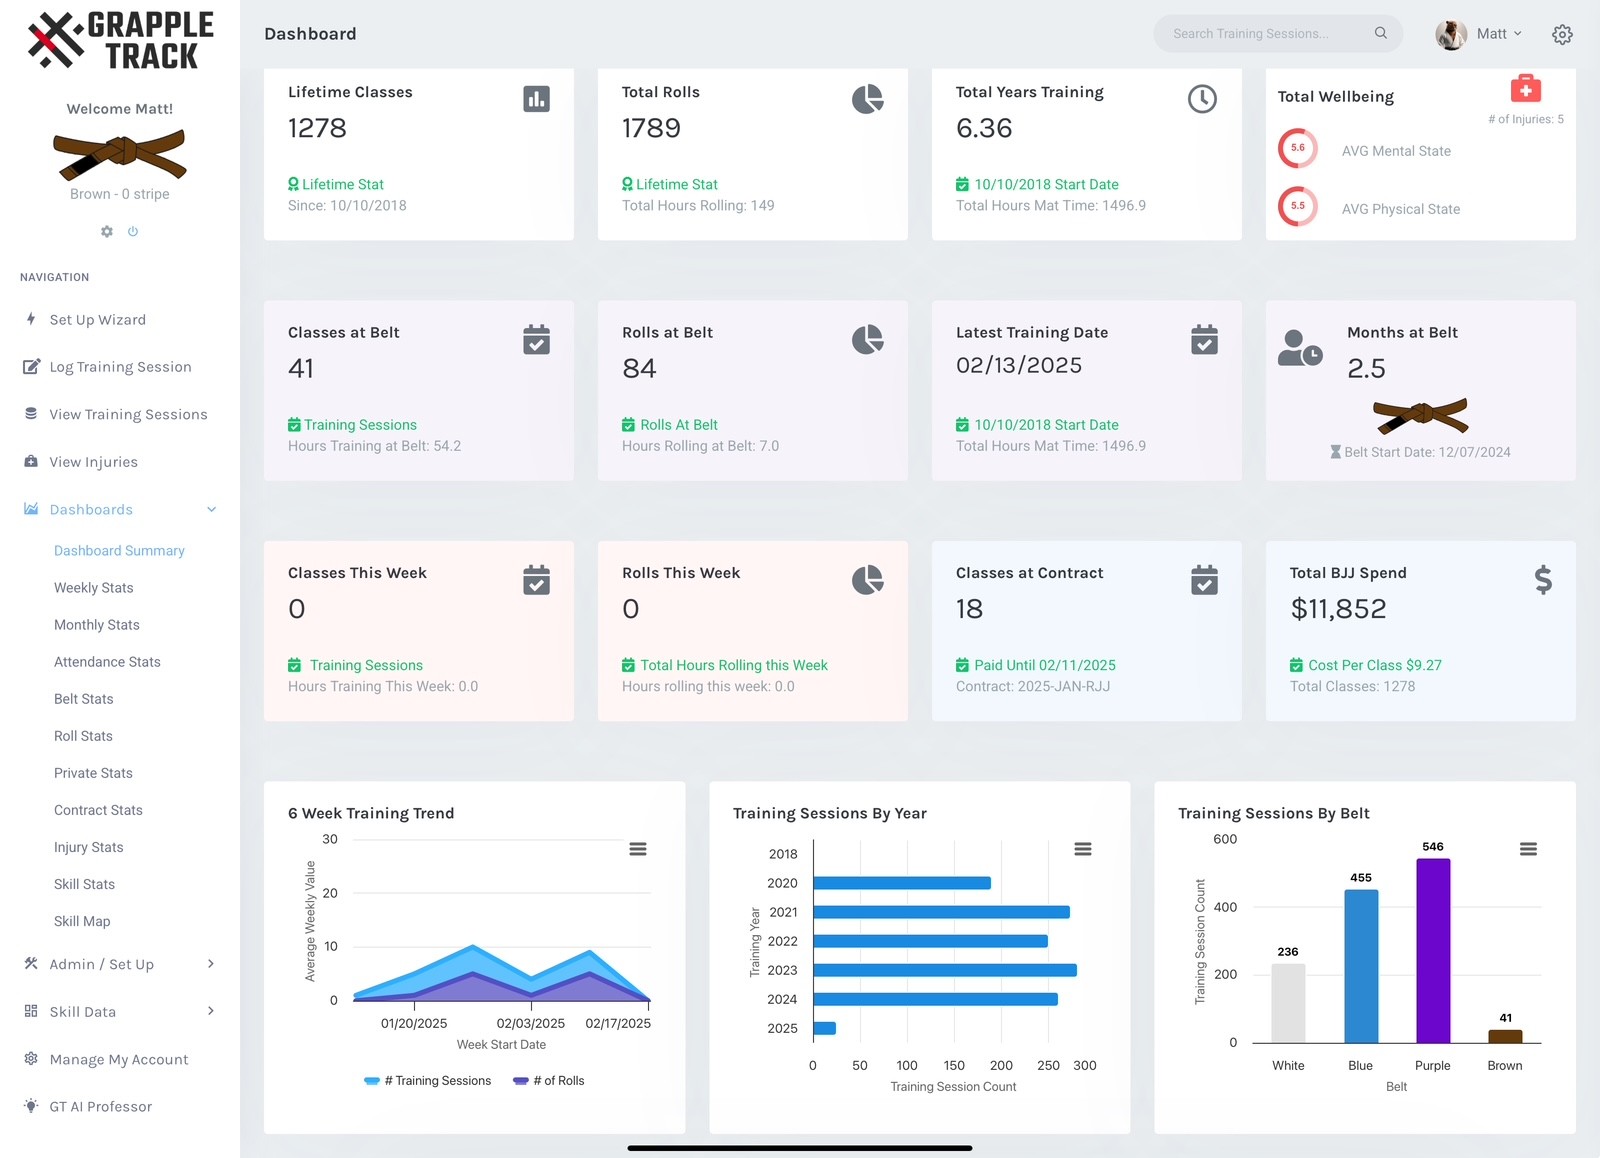Image resolution: width=1600 pixels, height=1158 pixels.
Task: Click the small gear icon under Brown belt
Action: [107, 231]
